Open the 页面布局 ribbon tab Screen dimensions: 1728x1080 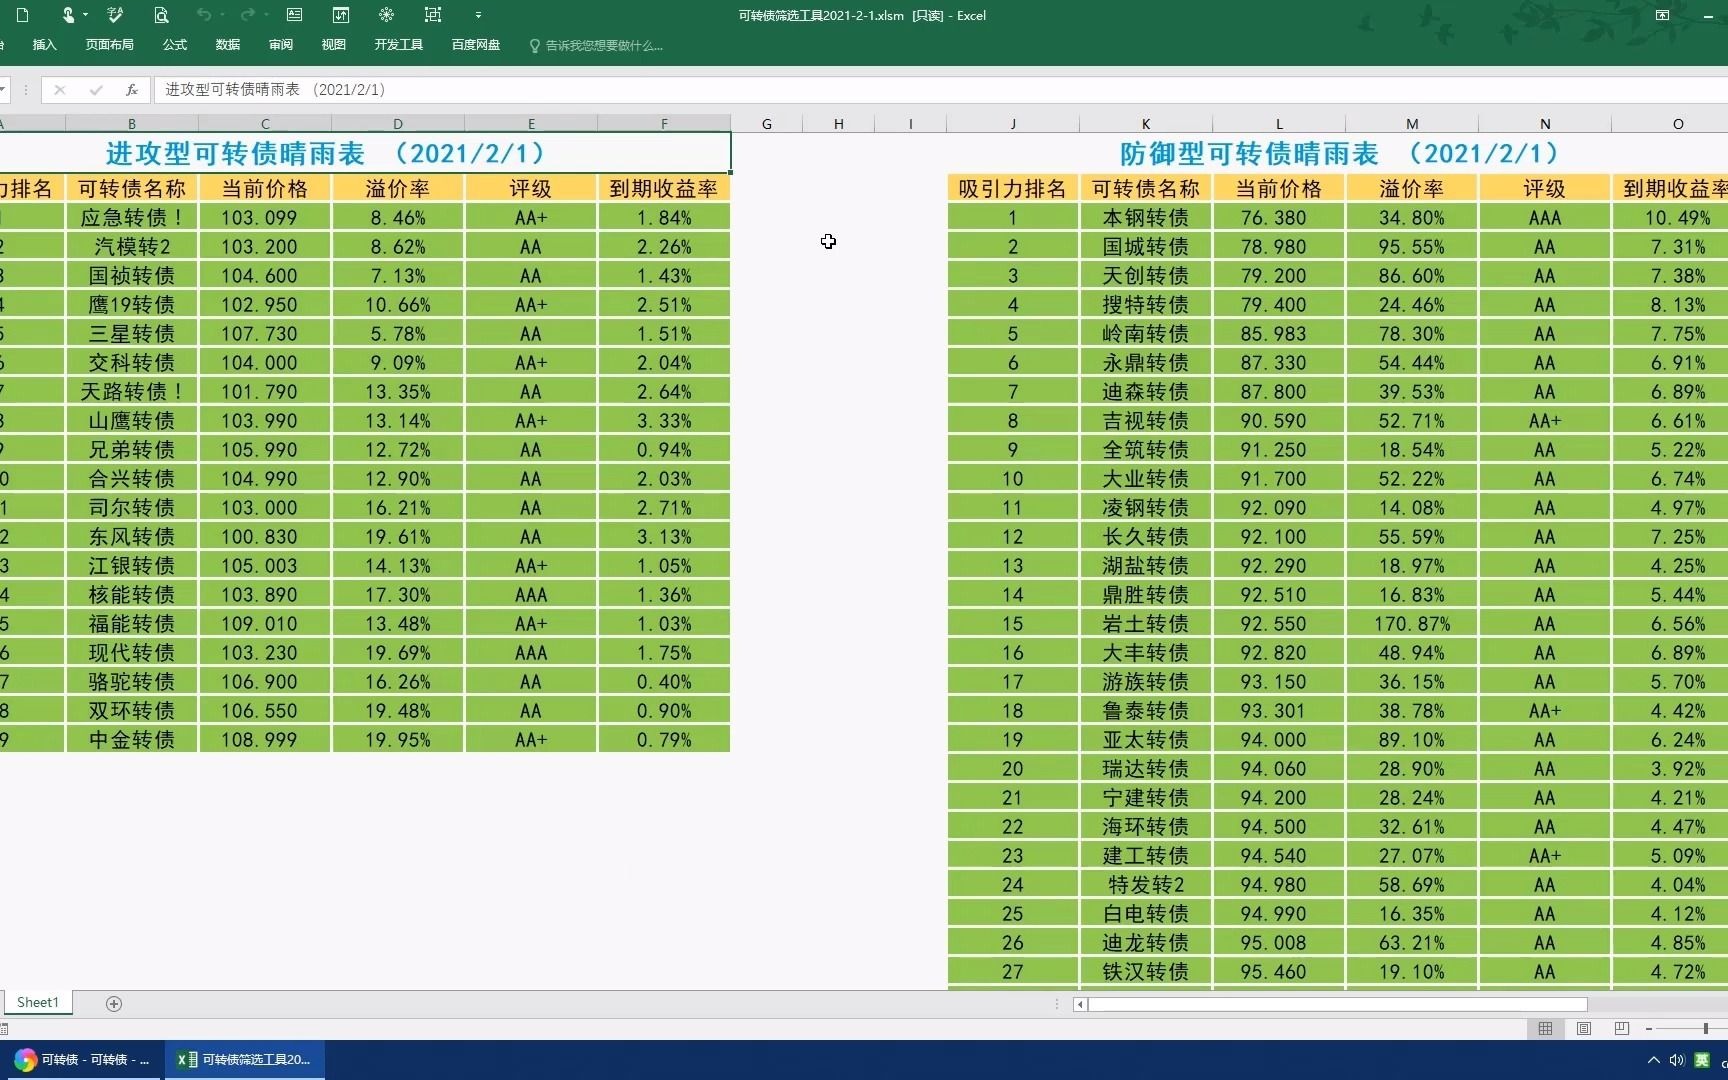tap(109, 45)
